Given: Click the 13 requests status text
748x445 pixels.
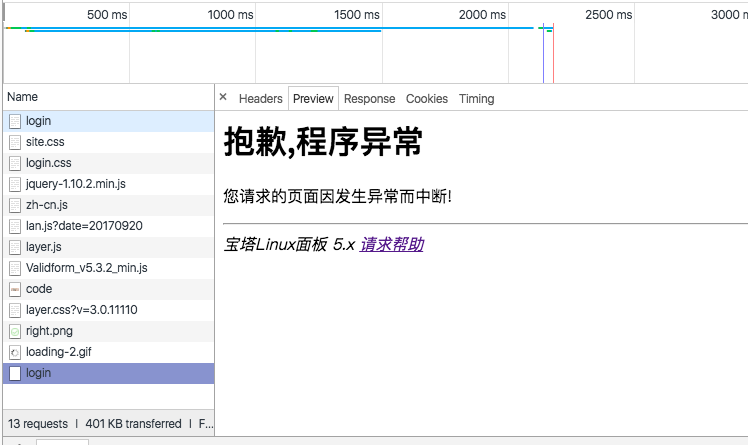Looking at the screenshot, I should tap(38, 424).
